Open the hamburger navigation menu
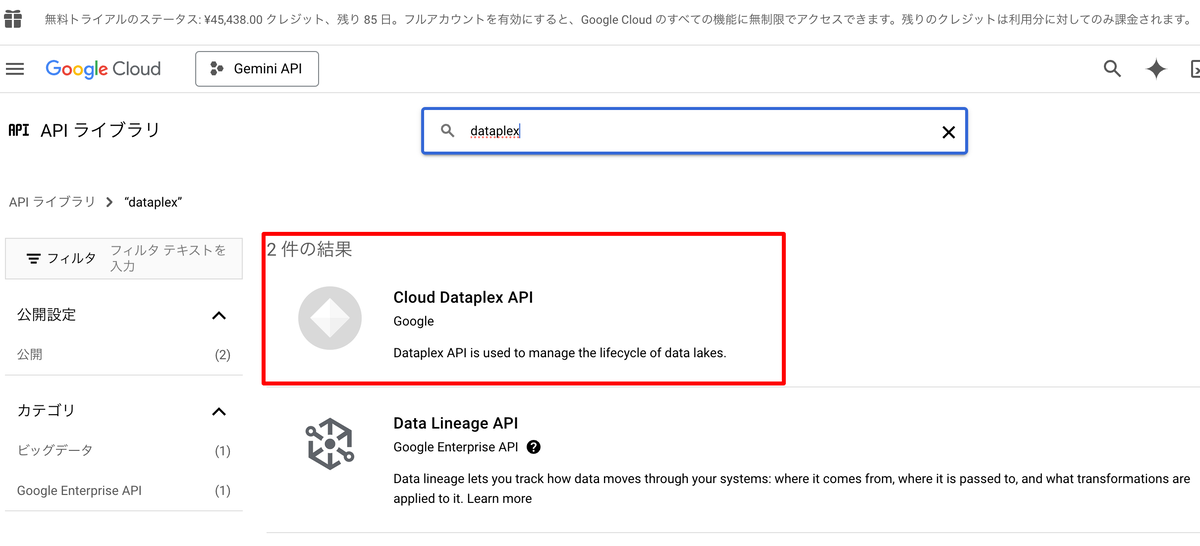The height and width of the screenshot is (546, 1200). coord(14,69)
